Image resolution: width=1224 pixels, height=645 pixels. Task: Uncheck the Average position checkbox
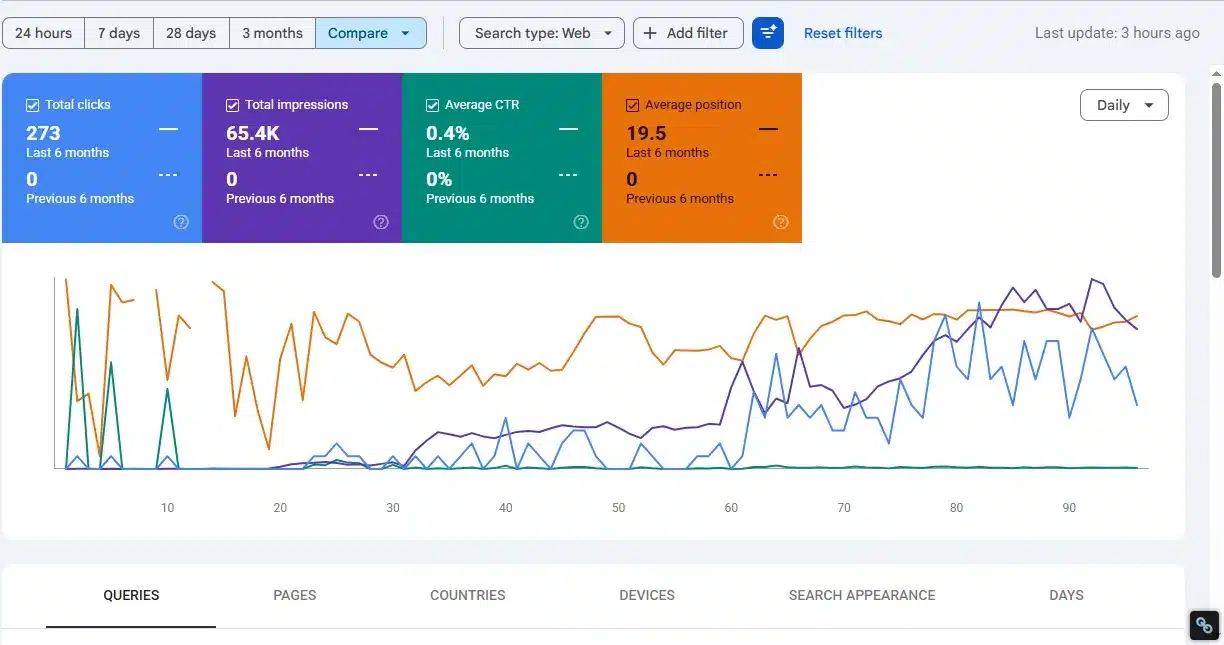point(632,105)
